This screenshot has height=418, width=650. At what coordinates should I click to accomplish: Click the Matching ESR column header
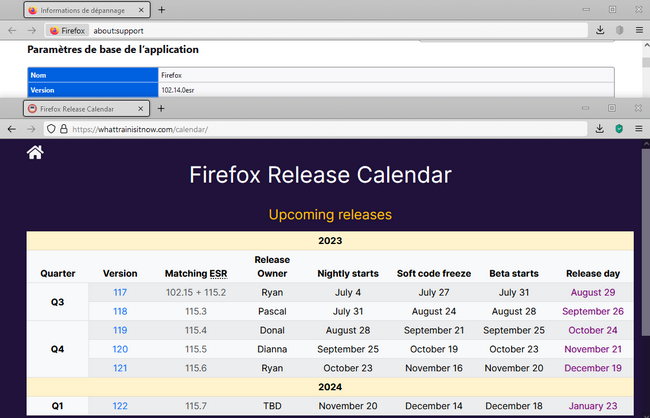[196, 274]
